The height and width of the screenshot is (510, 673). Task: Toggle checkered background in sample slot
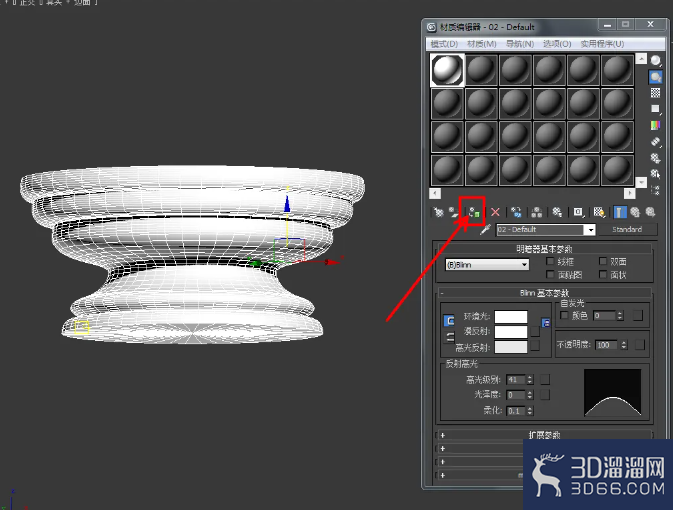pyautogui.click(x=655, y=93)
